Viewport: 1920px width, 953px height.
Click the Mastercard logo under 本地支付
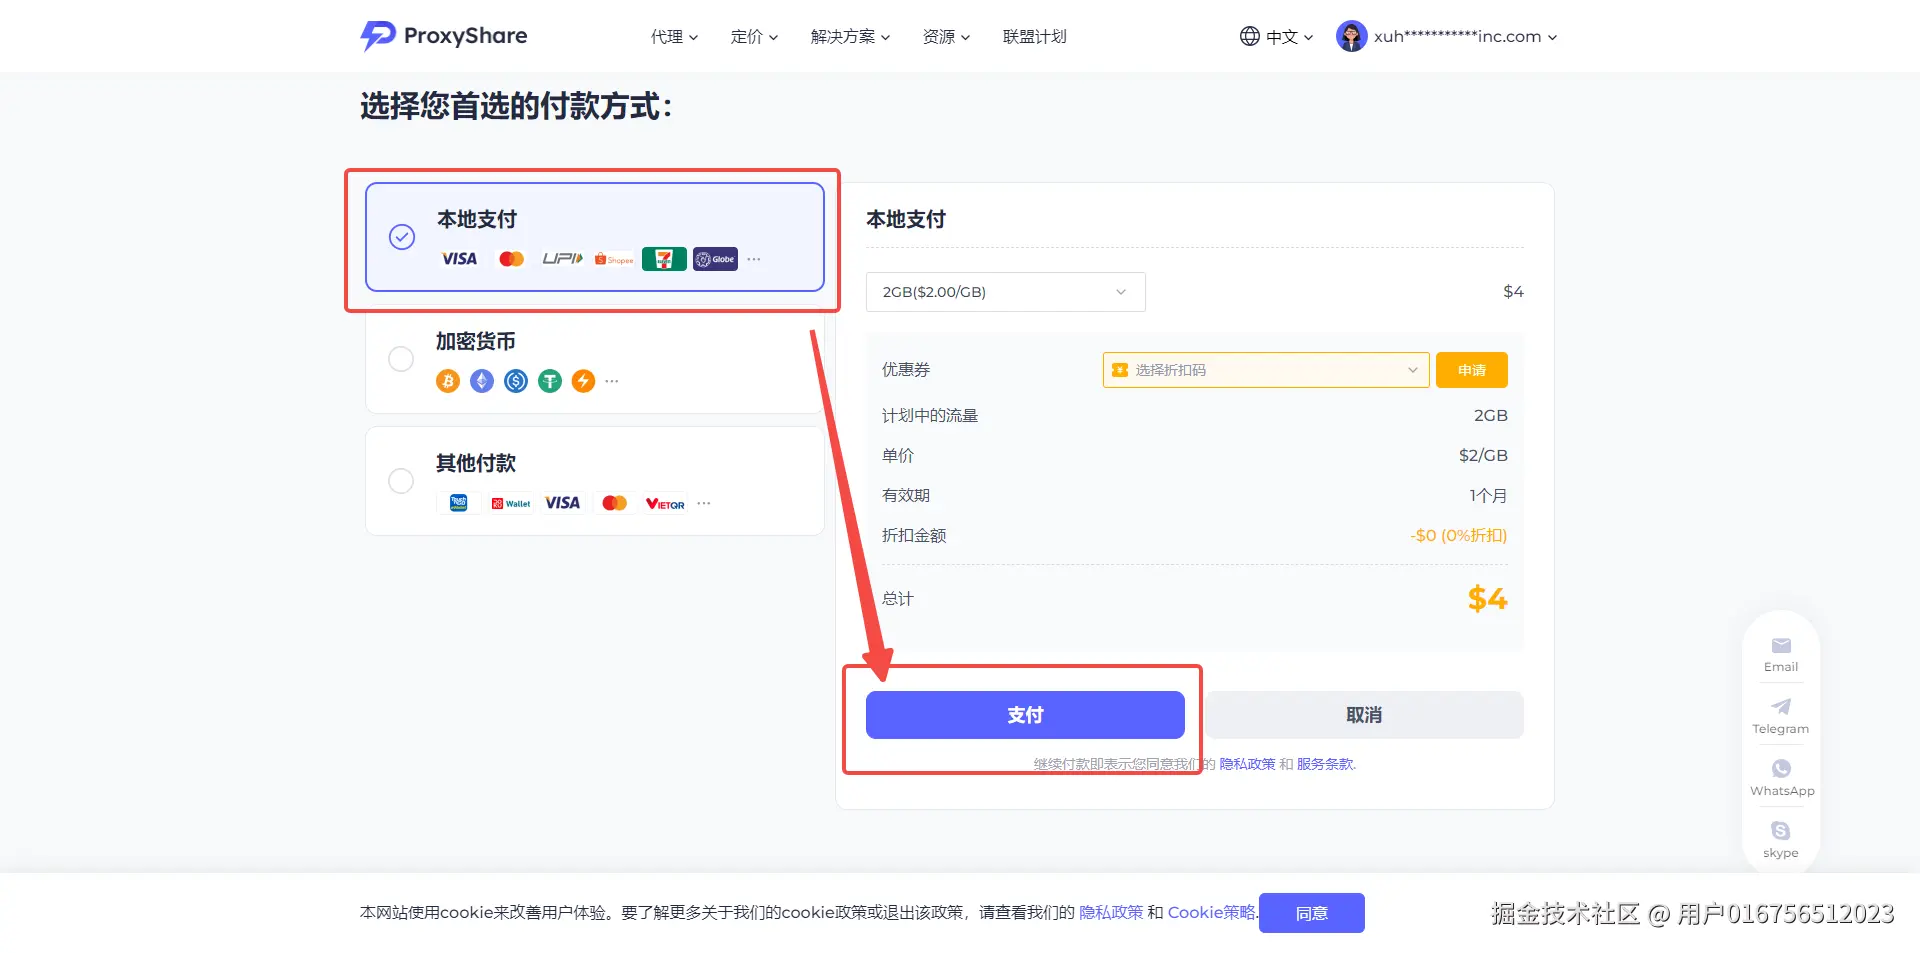coord(511,259)
